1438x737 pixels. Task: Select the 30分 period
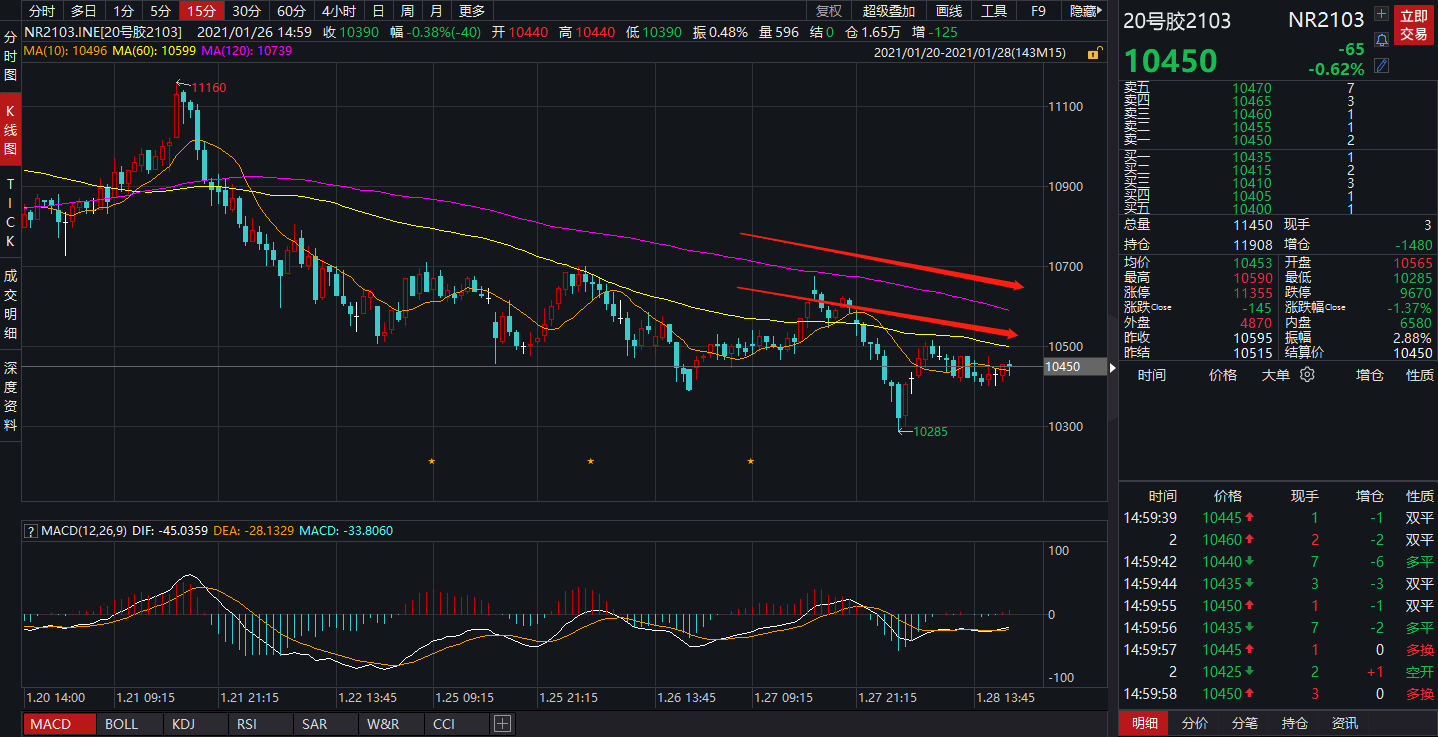[x=246, y=11]
